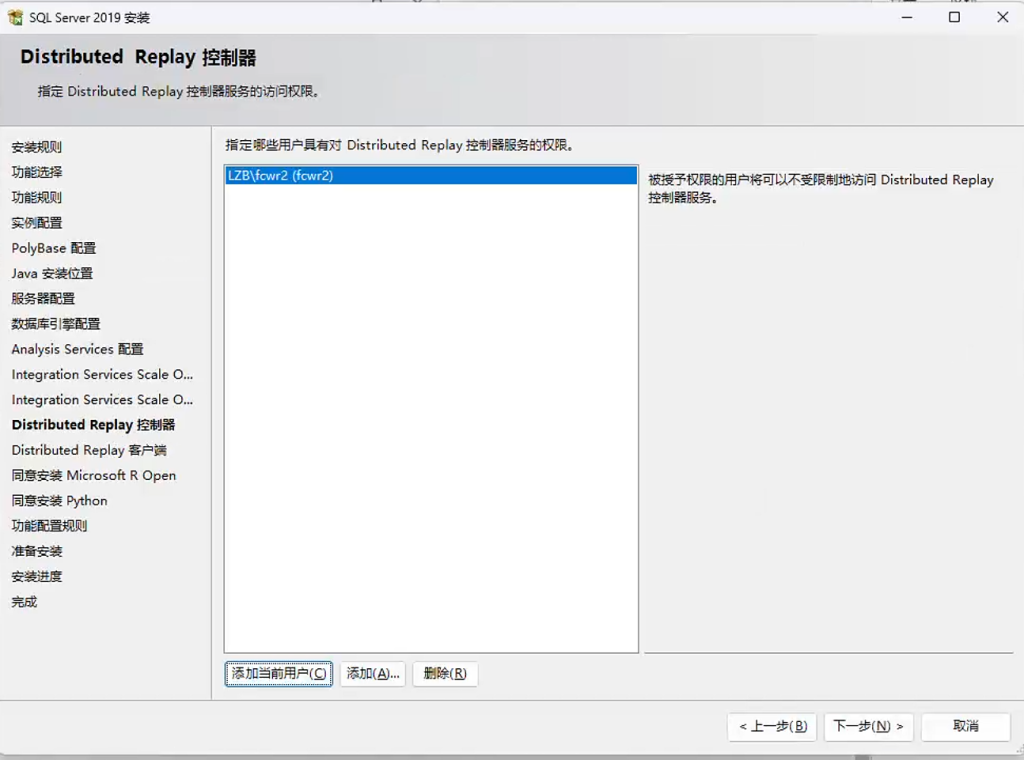
Task: Select the LZB\fcwr2 (fcwr2) user entry
Action: pyautogui.click(x=431, y=176)
